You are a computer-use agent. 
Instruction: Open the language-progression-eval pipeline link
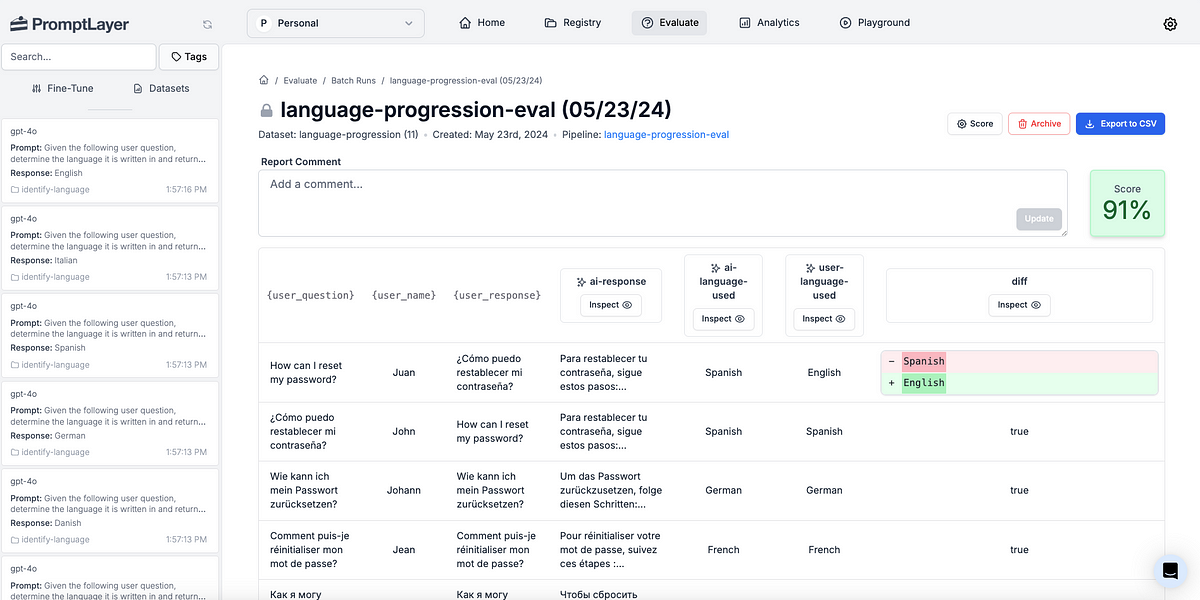pyautogui.click(x=666, y=135)
